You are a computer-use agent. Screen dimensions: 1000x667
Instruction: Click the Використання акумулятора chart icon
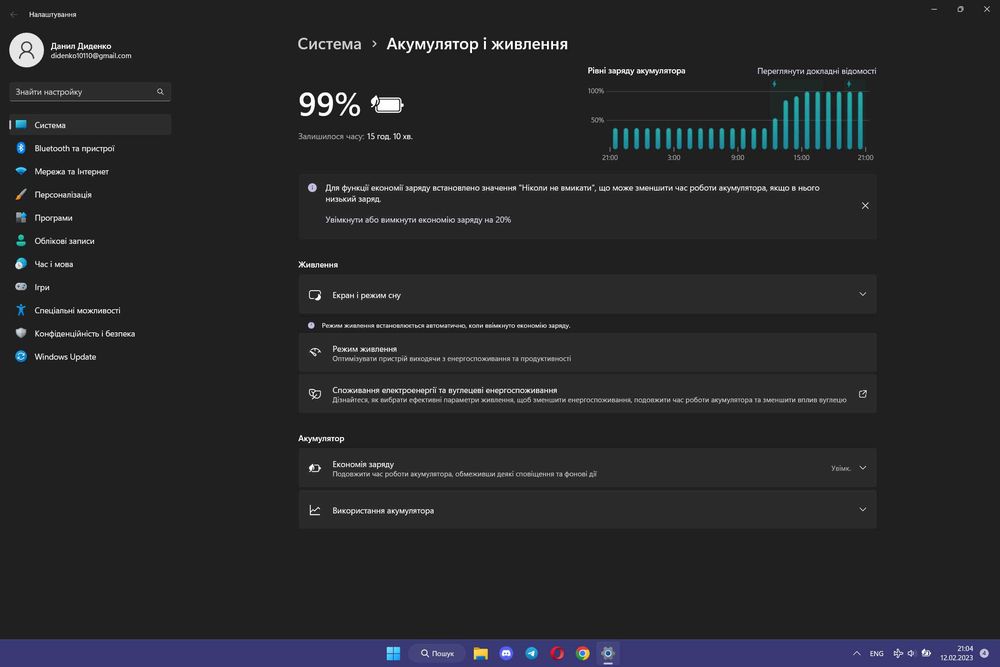click(315, 510)
